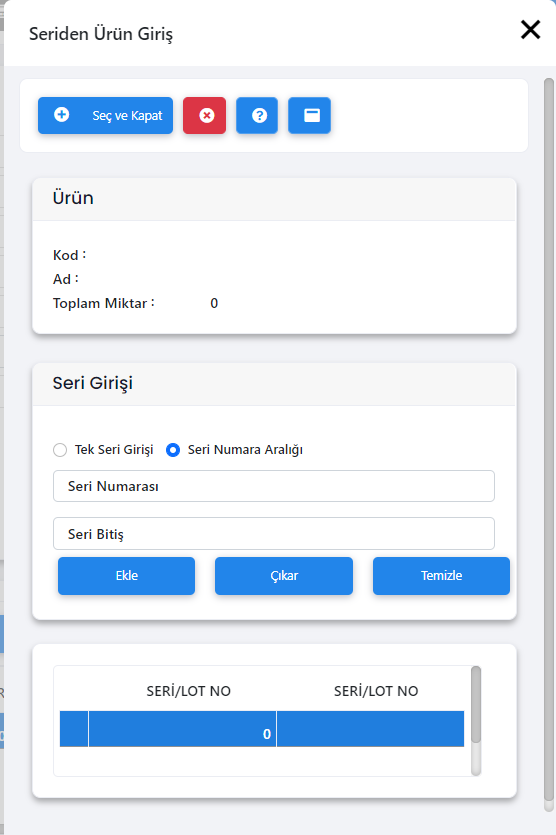This screenshot has width=556, height=835.
Task: Select the Tek Seri Girişi radio option
Action: click(60, 450)
